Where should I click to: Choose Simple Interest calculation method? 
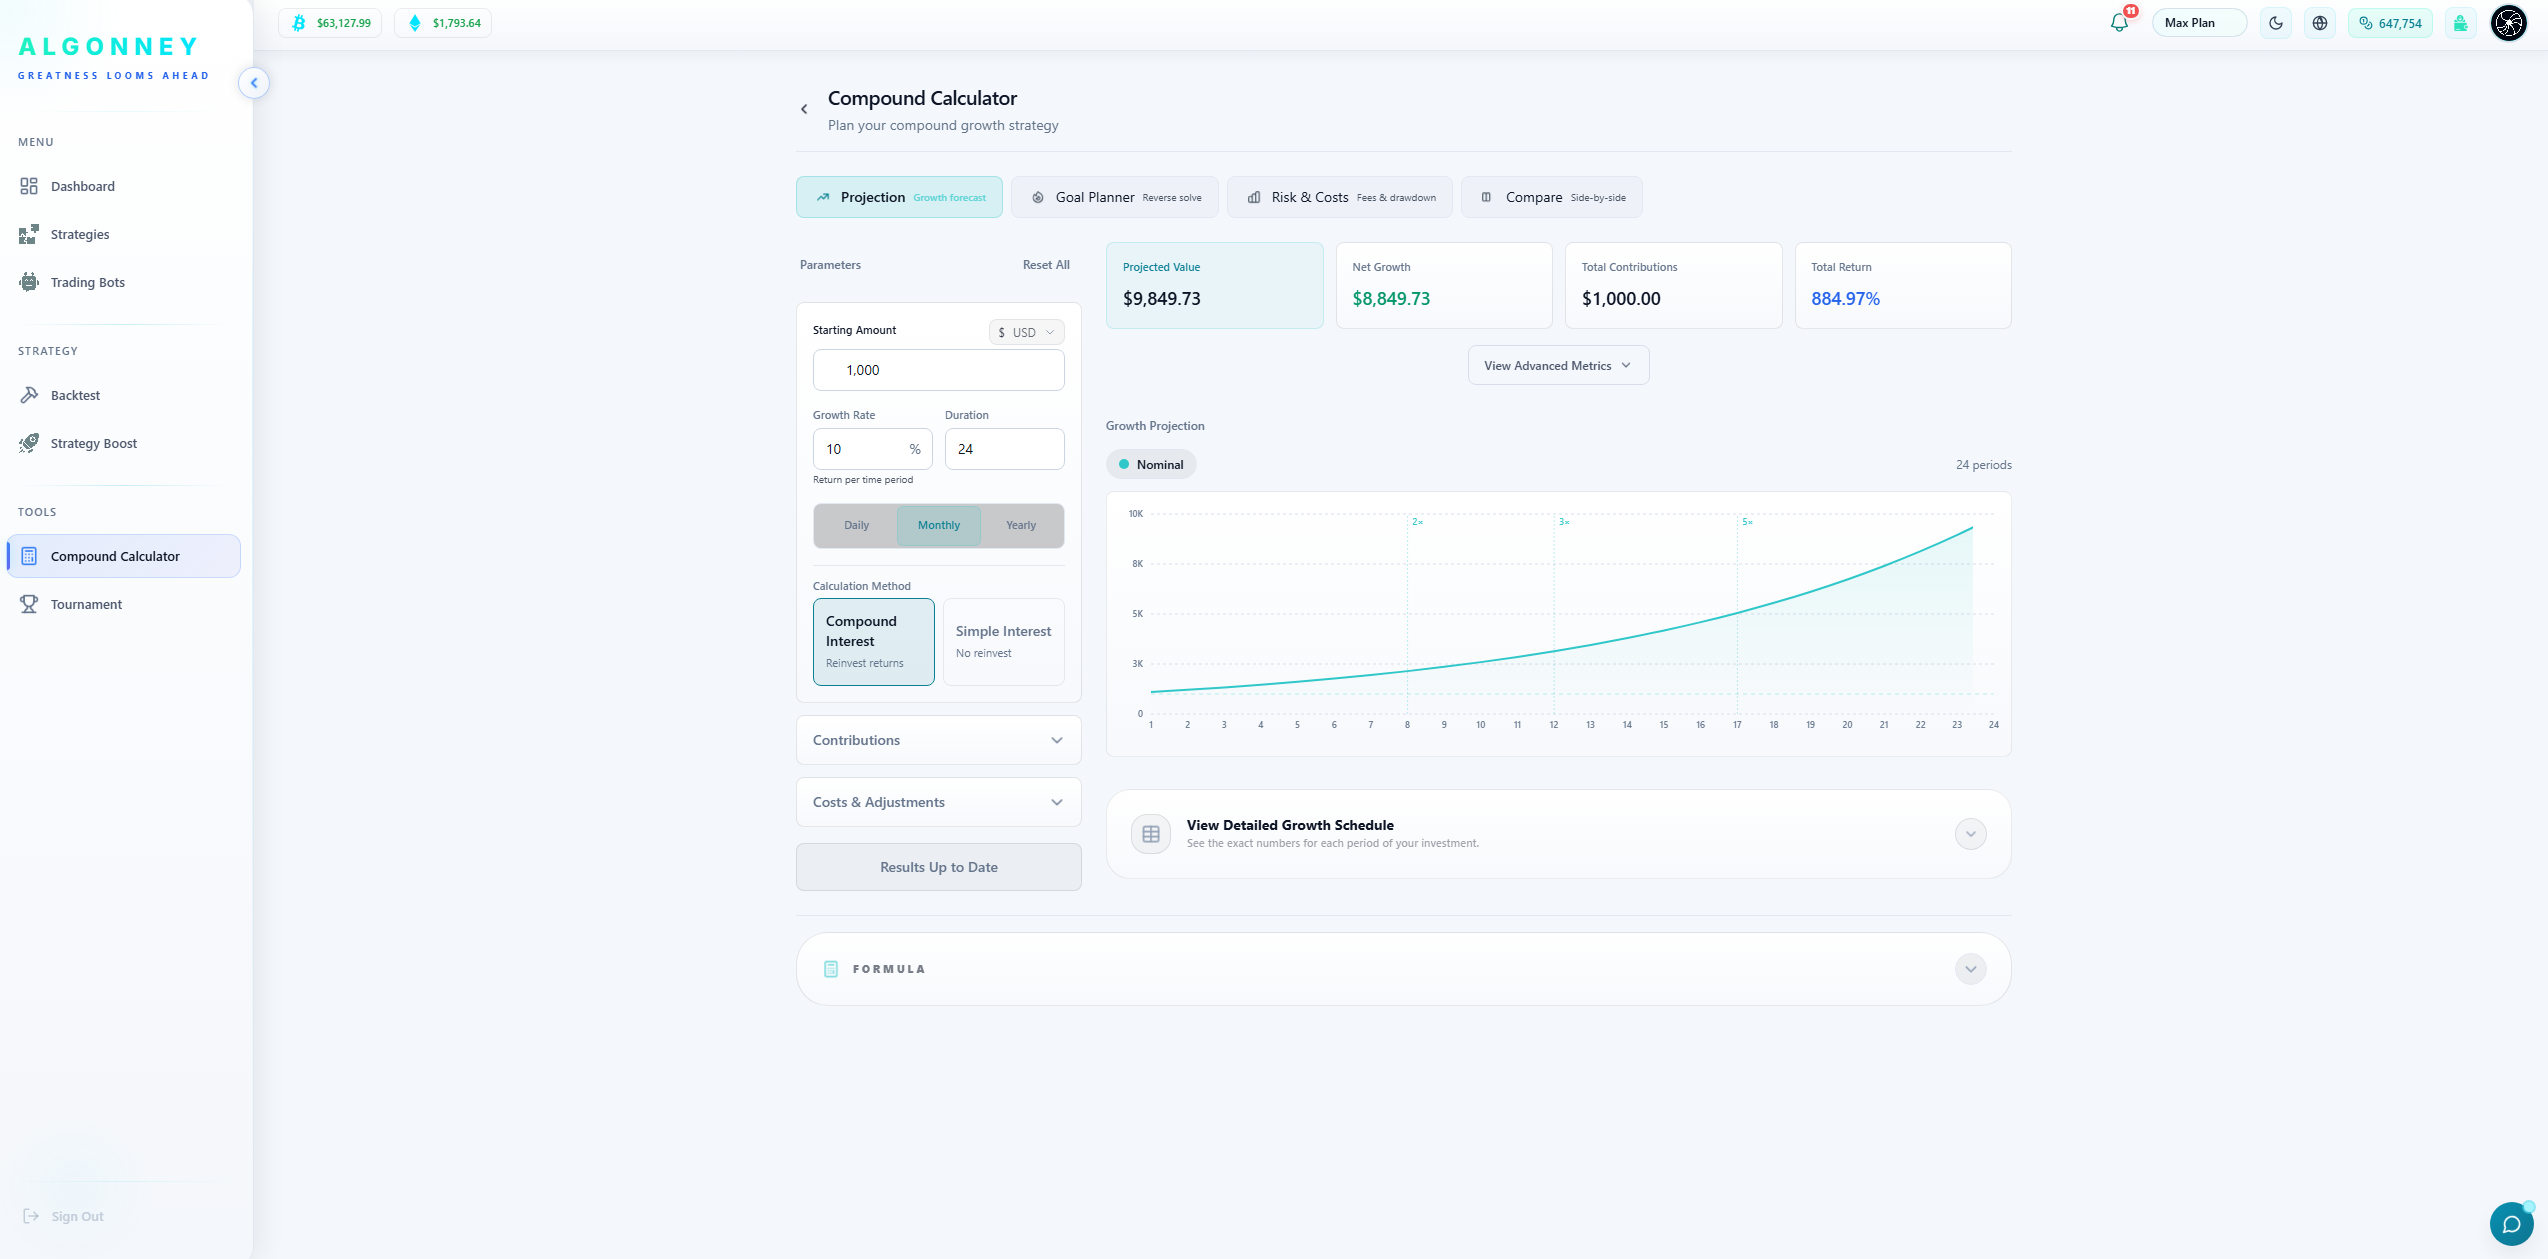(x=1004, y=642)
